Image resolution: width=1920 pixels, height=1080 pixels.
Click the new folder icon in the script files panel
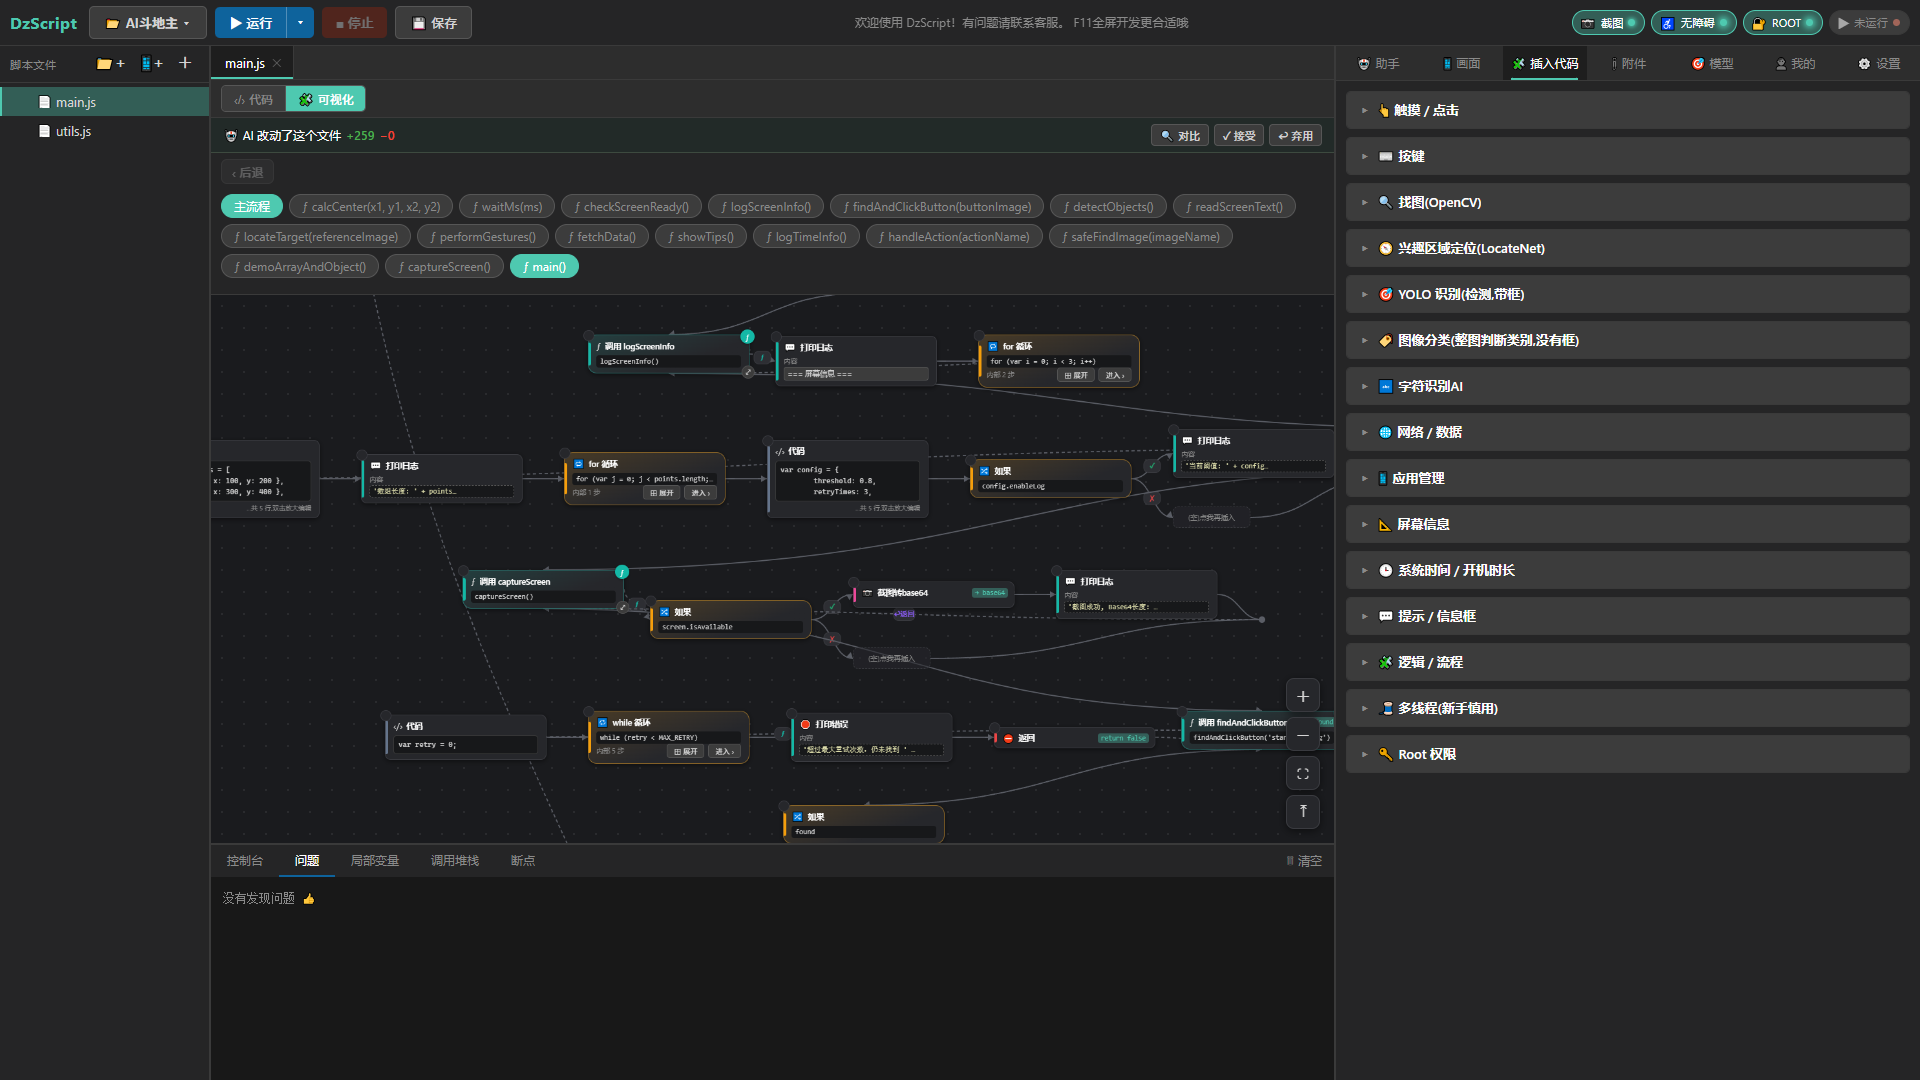[x=110, y=64]
